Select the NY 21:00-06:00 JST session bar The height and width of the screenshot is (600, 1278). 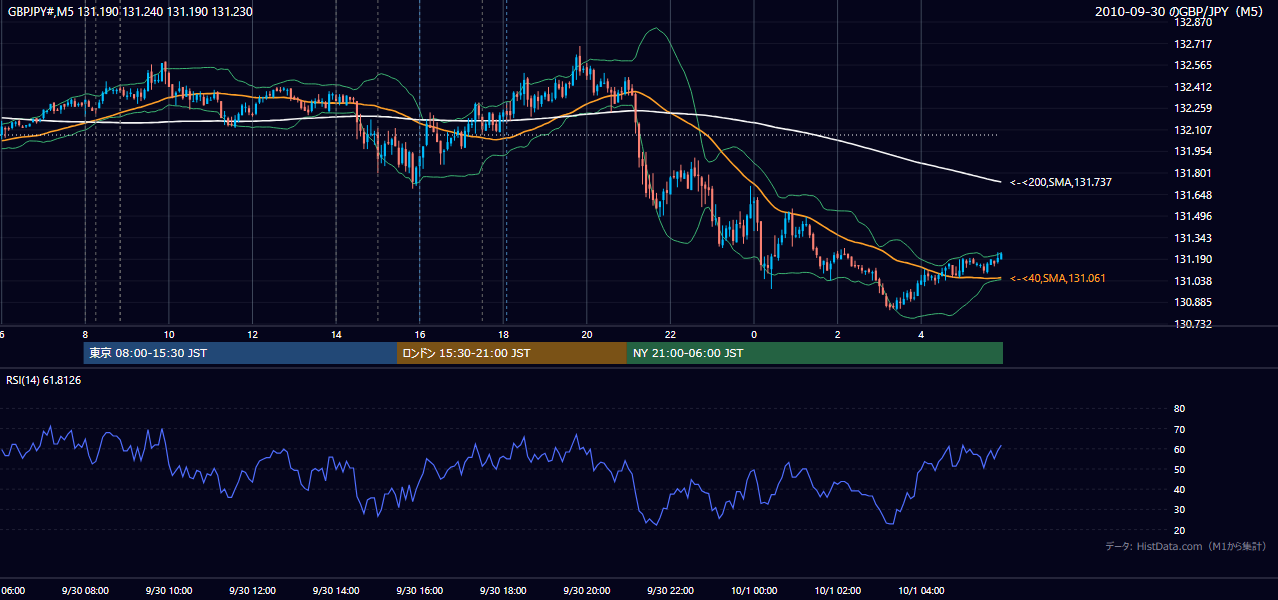815,353
